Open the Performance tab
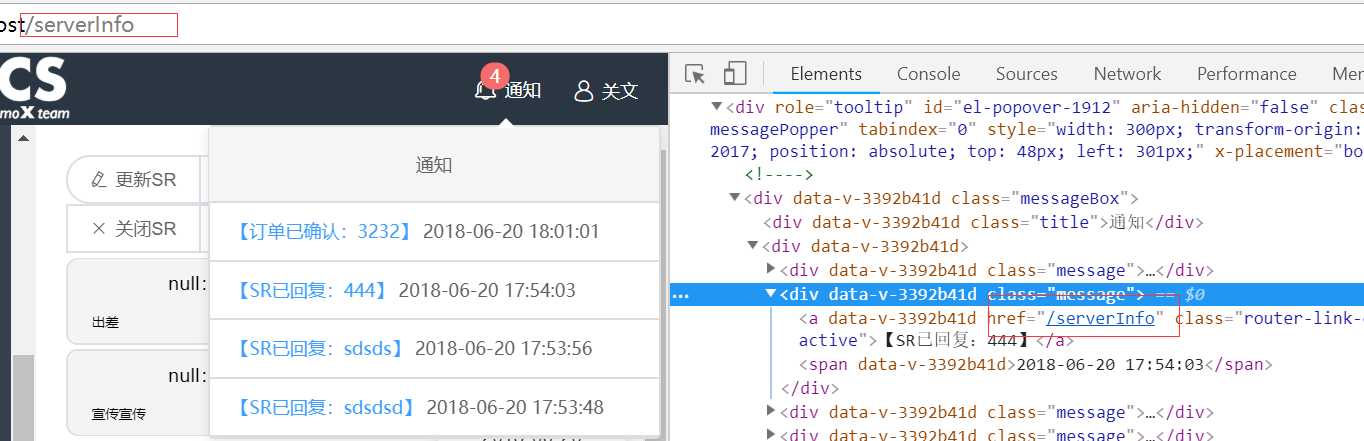The image size is (1364, 441). pos(1246,73)
